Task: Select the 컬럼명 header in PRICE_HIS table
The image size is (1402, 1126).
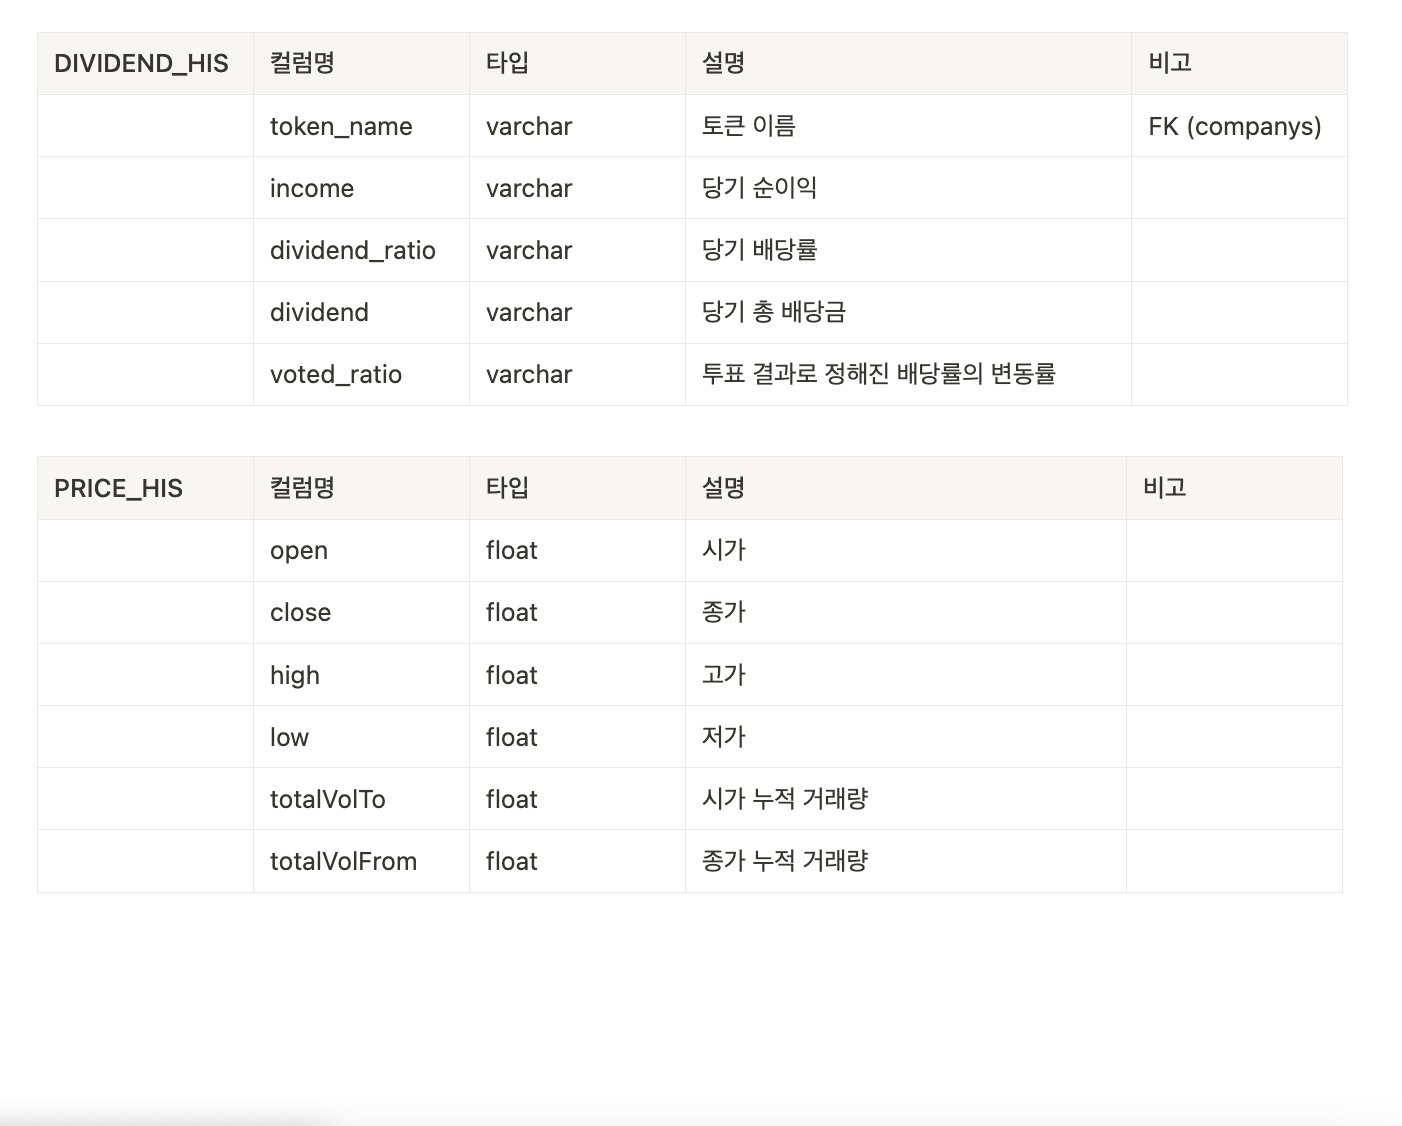Action: [361, 488]
